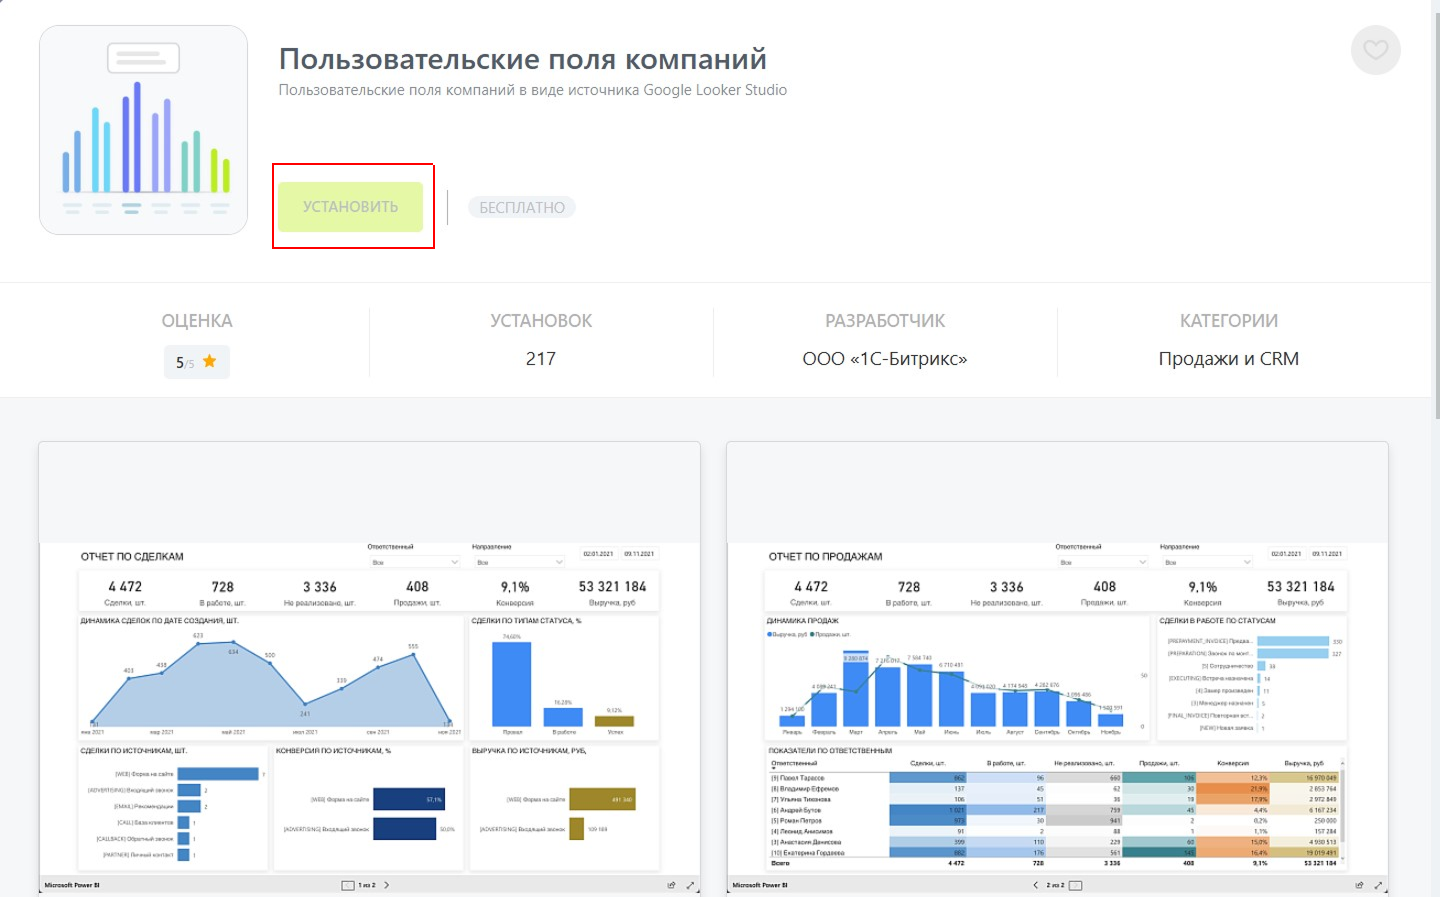Click share icon in the deals report
Image resolution: width=1440 pixels, height=897 pixels.
pos(671,885)
